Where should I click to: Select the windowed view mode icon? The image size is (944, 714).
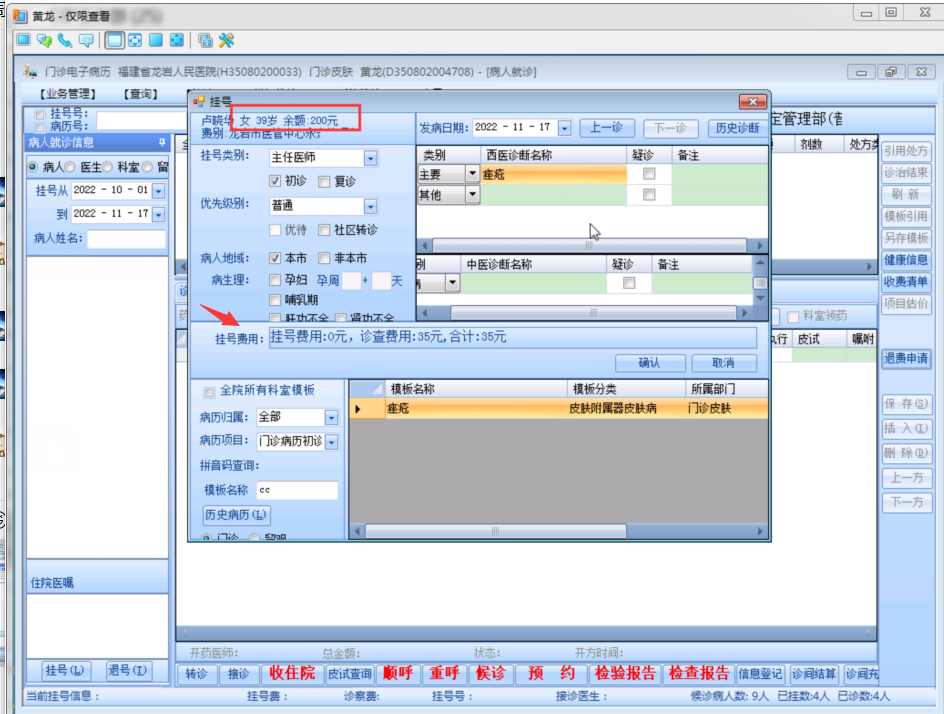click(114, 40)
